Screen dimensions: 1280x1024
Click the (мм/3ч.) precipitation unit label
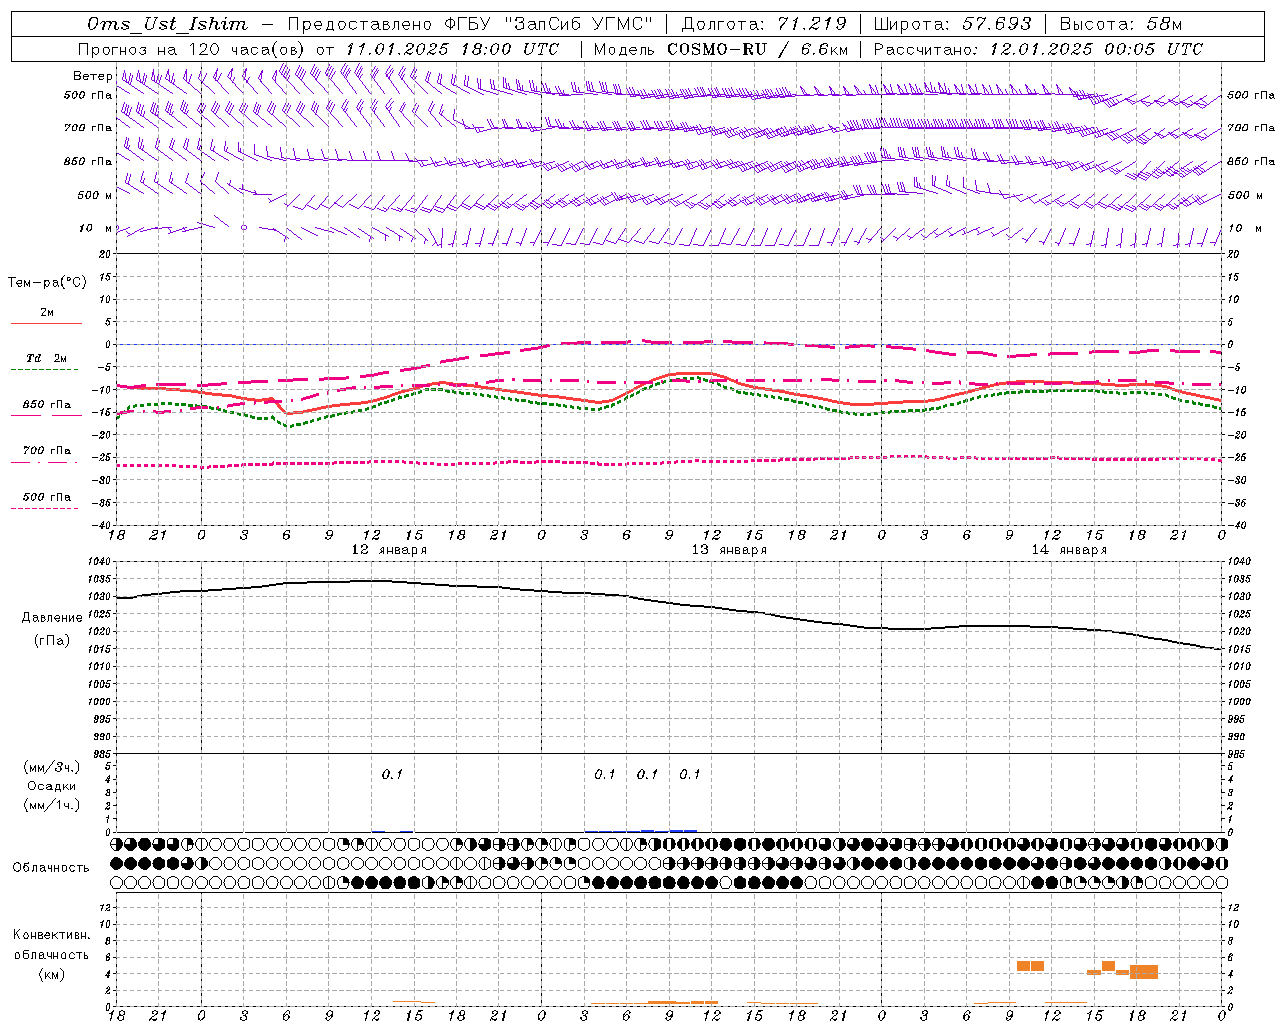[52, 767]
